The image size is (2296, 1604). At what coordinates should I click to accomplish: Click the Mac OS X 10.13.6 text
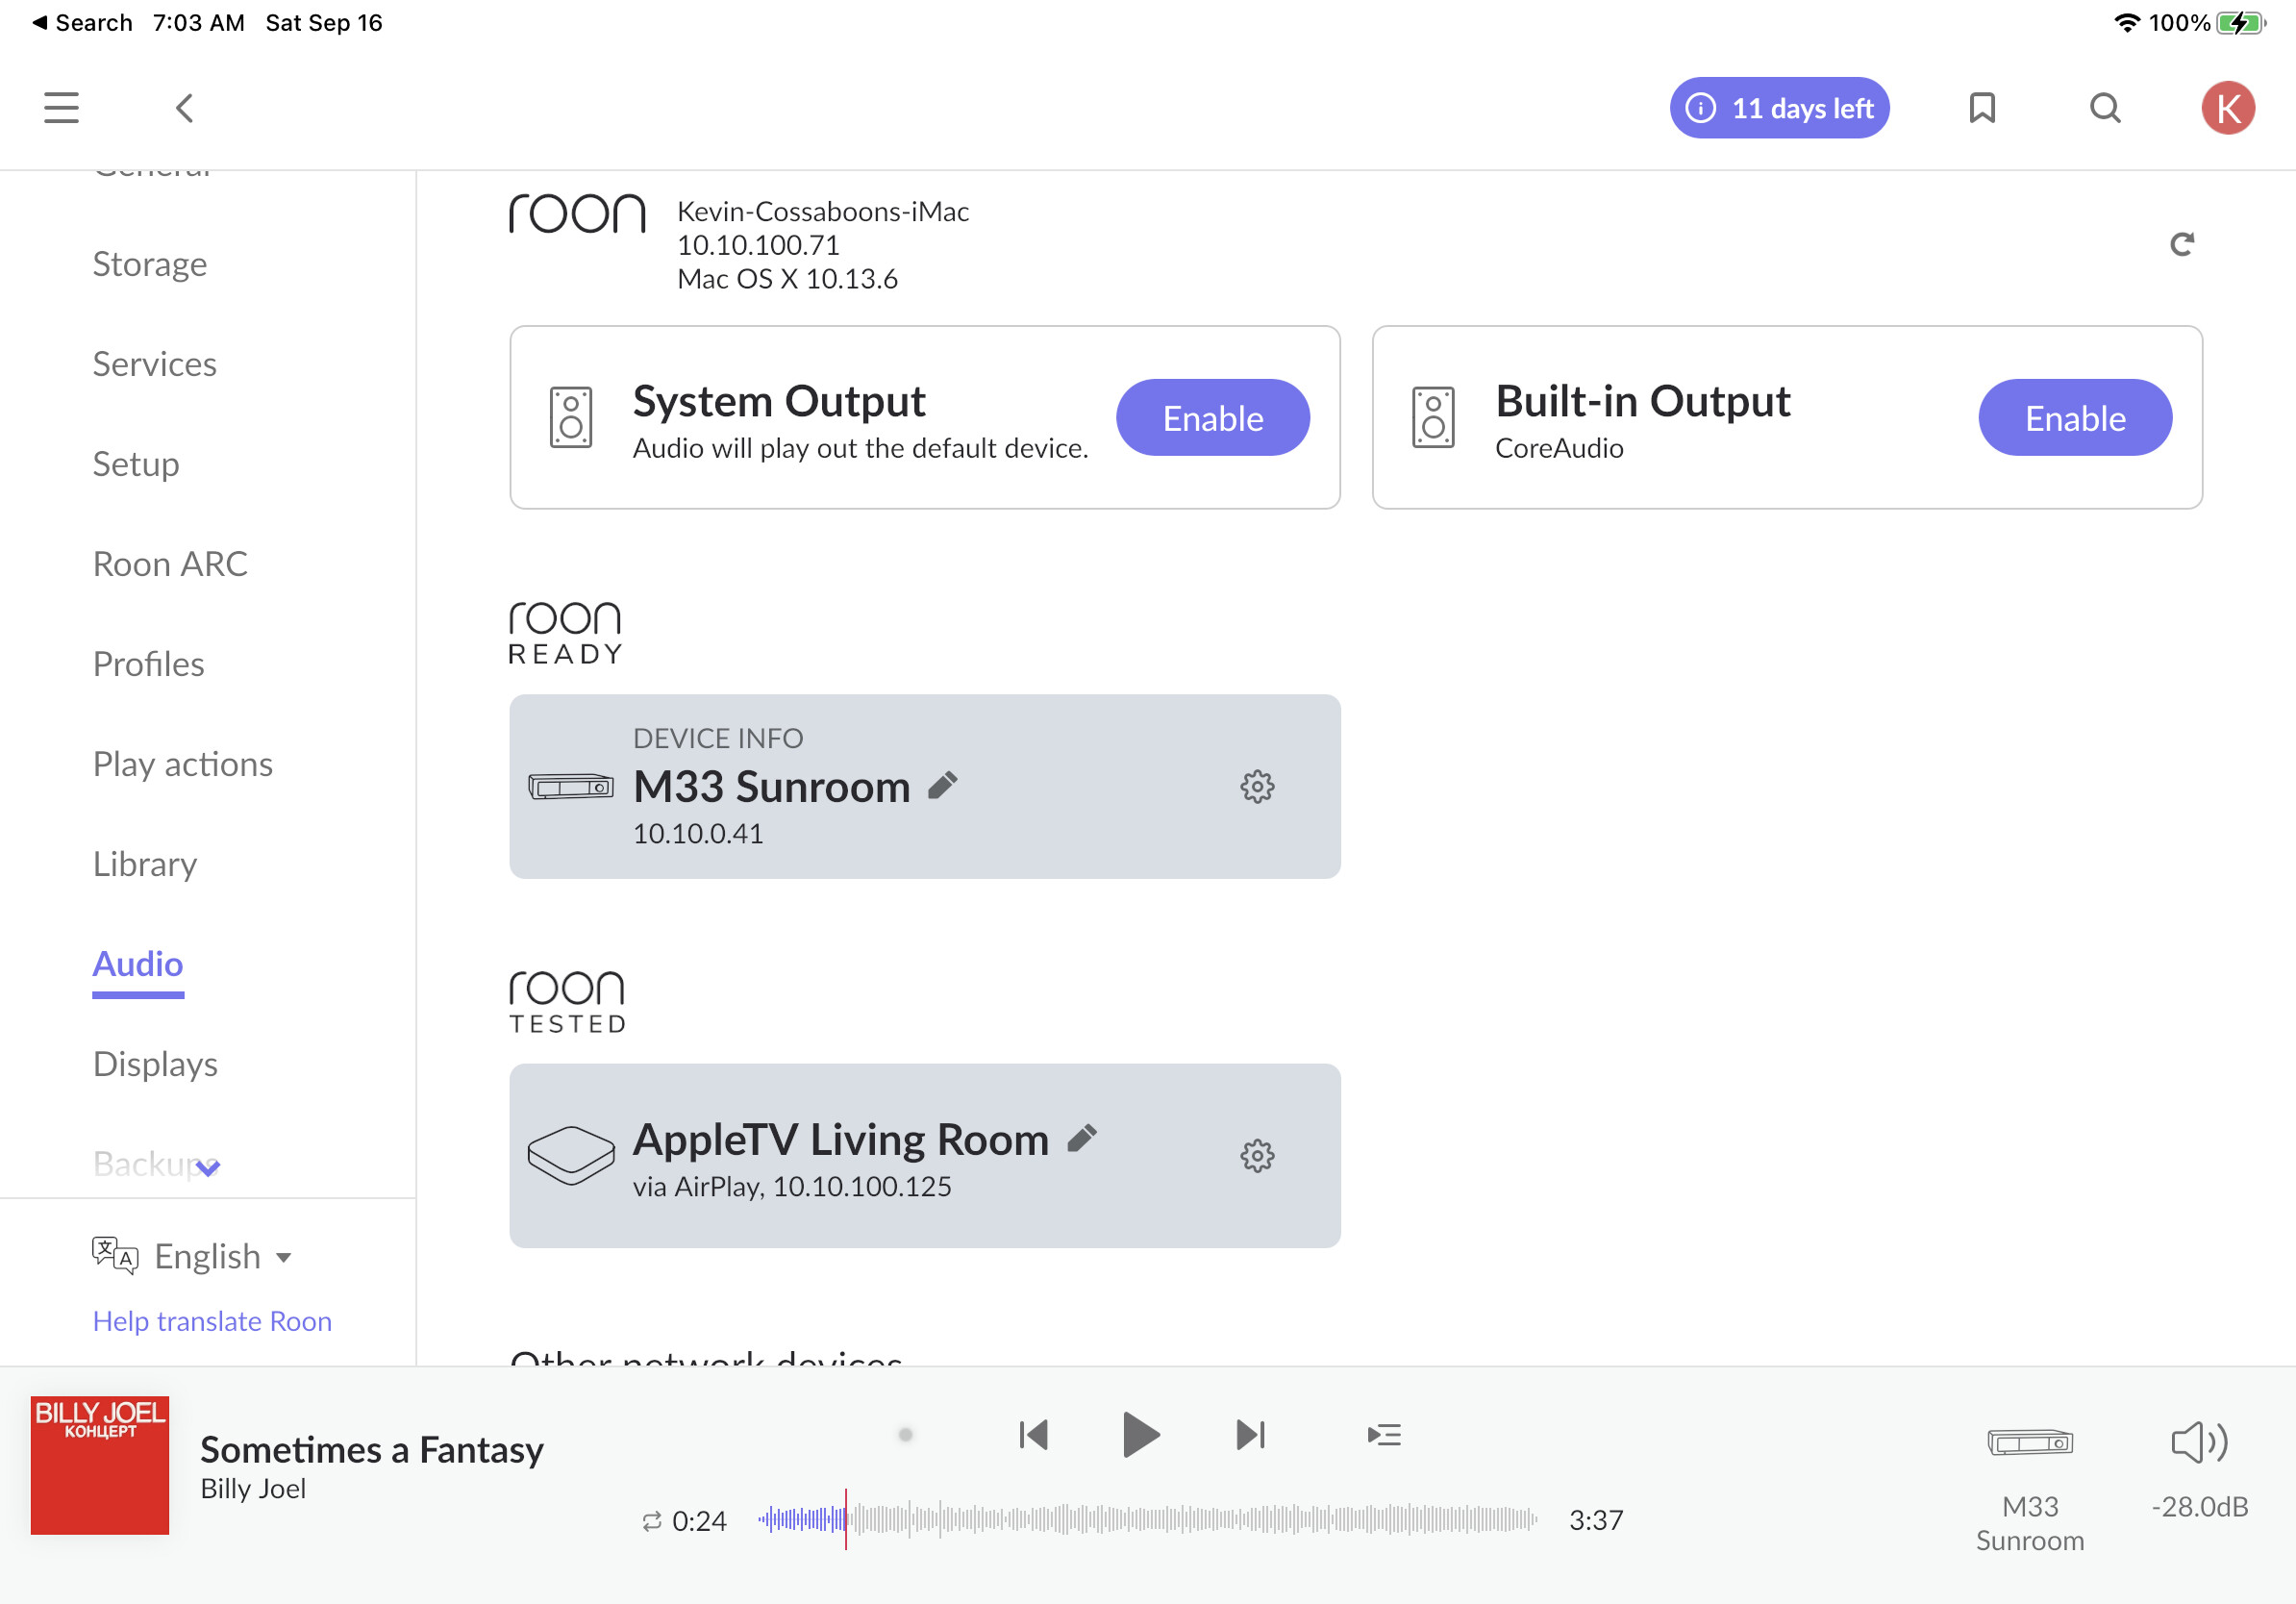787,279
